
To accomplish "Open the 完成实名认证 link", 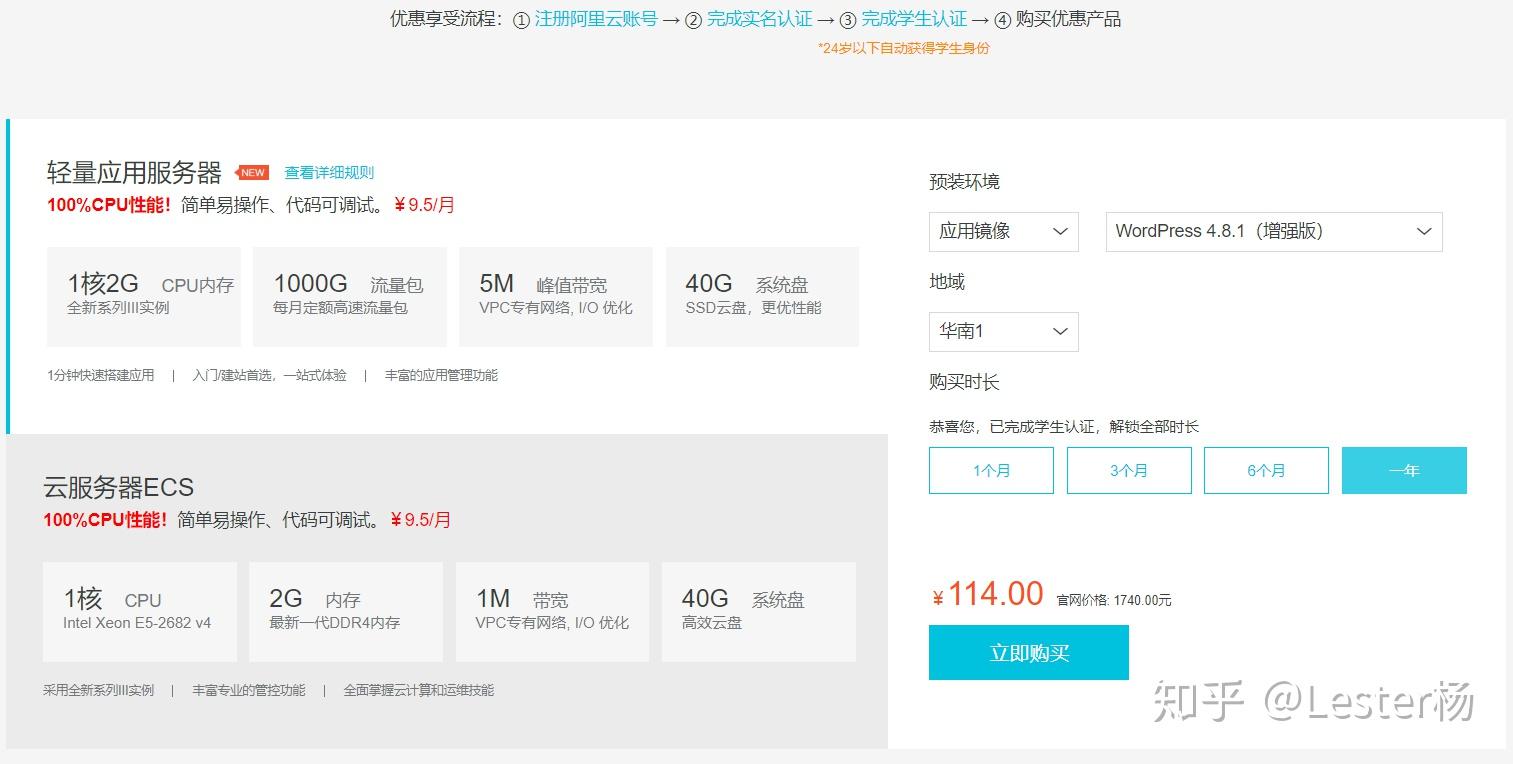I will 759,19.
